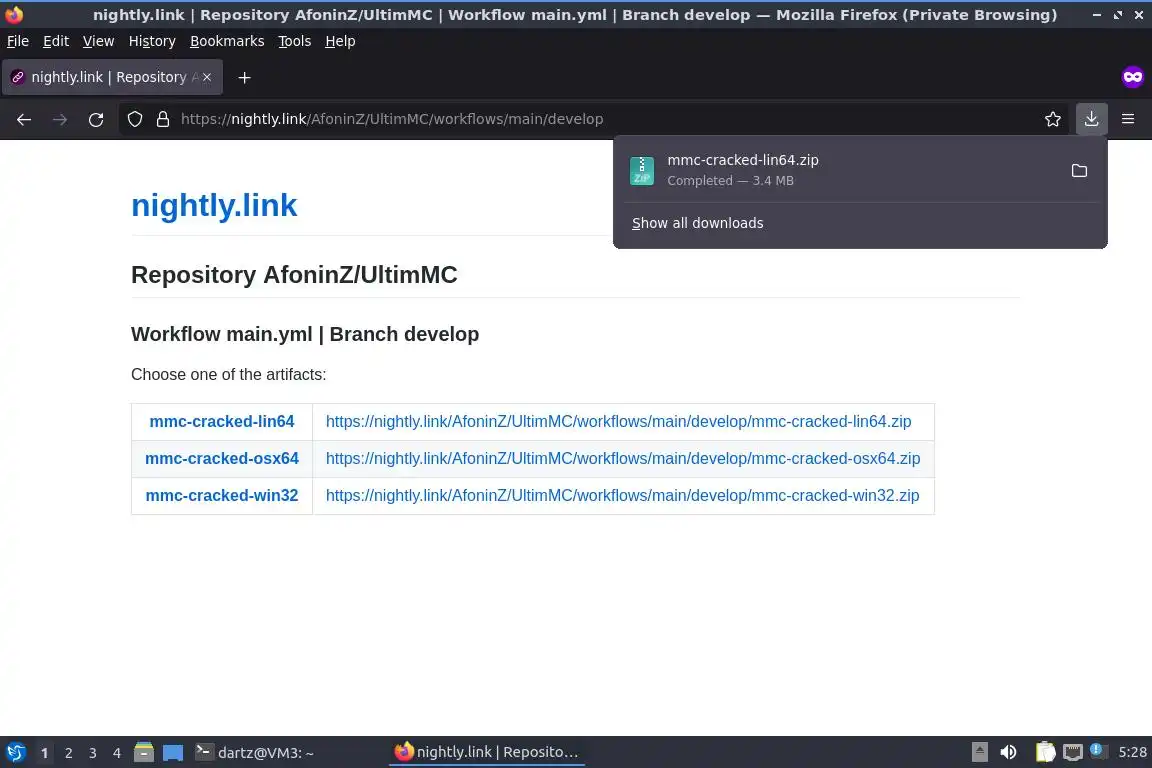Open the clipboard tray icon
This screenshot has height=768, width=1152.
tap(1045, 753)
